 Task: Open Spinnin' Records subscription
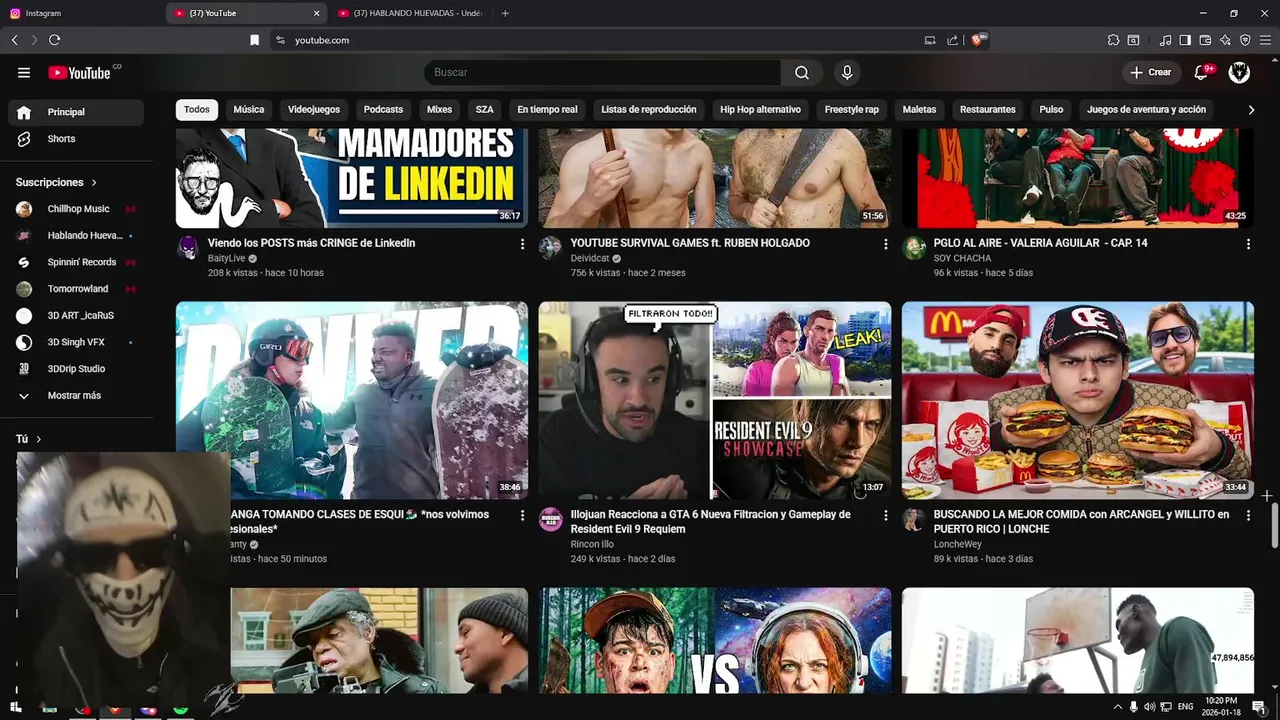tap(76, 262)
